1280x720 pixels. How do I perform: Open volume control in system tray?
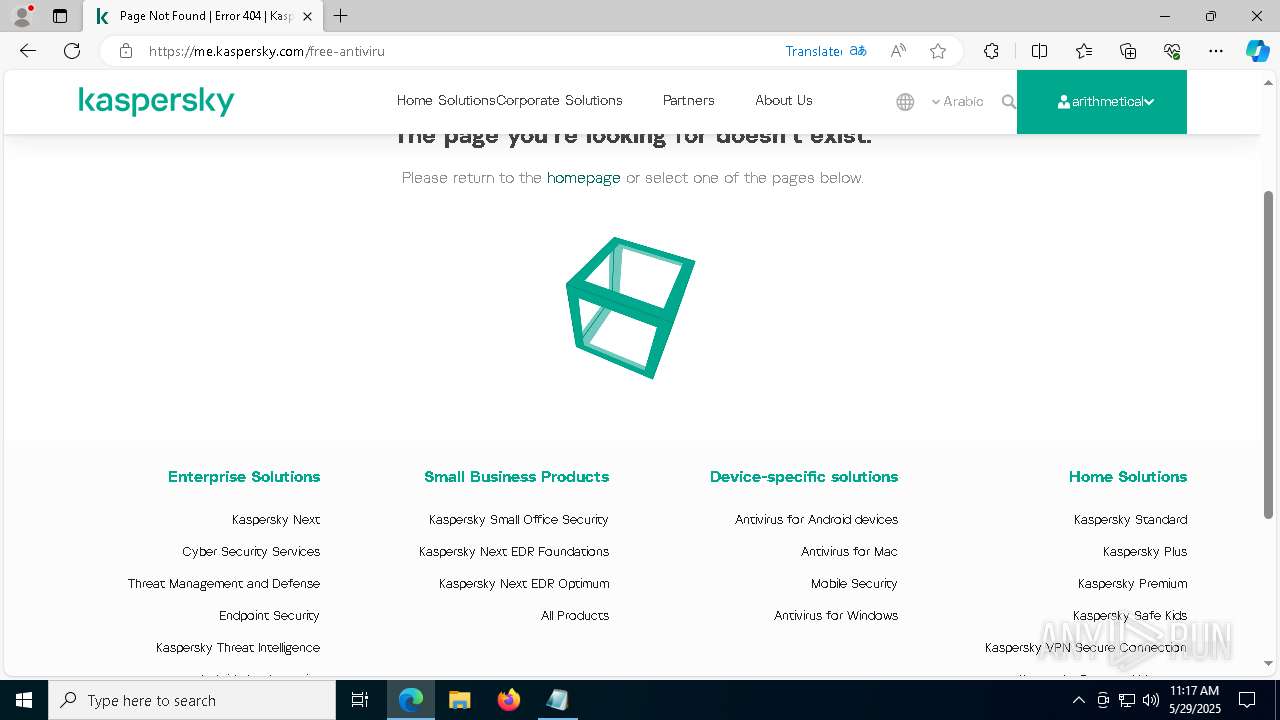(x=1151, y=700)
